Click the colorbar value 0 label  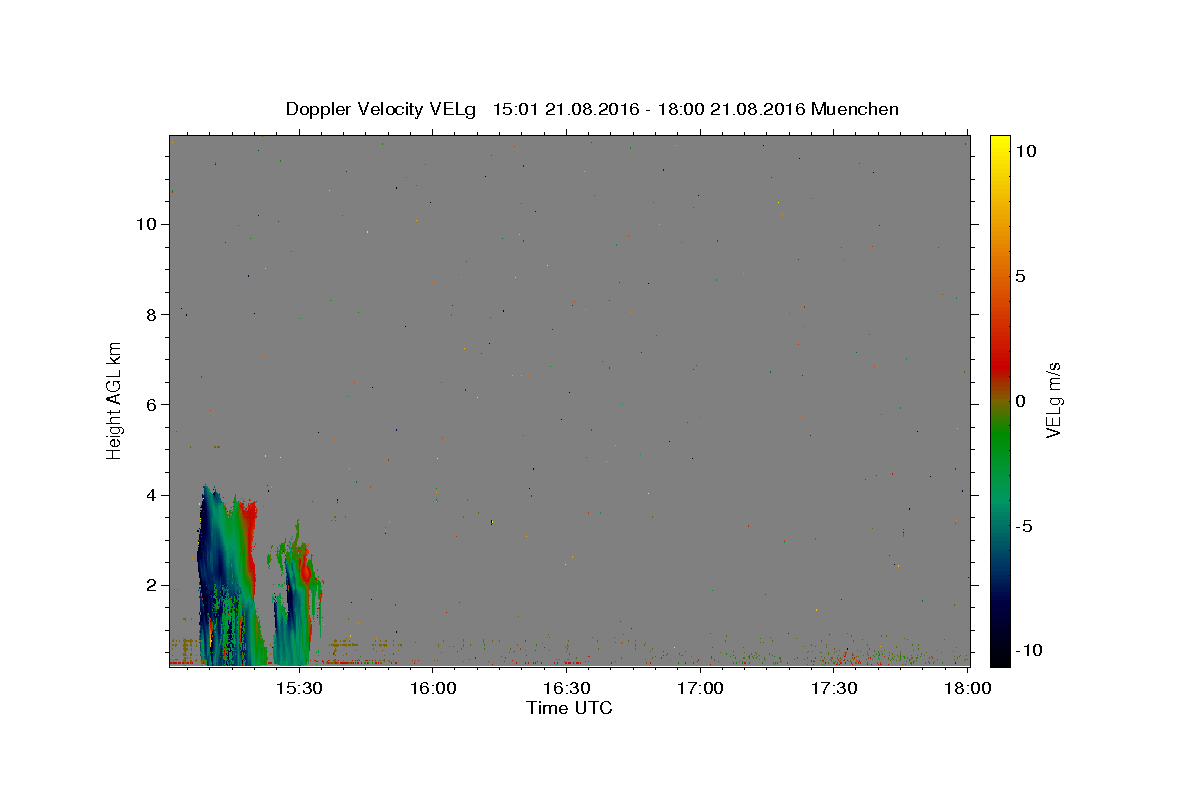point(1020,401)
